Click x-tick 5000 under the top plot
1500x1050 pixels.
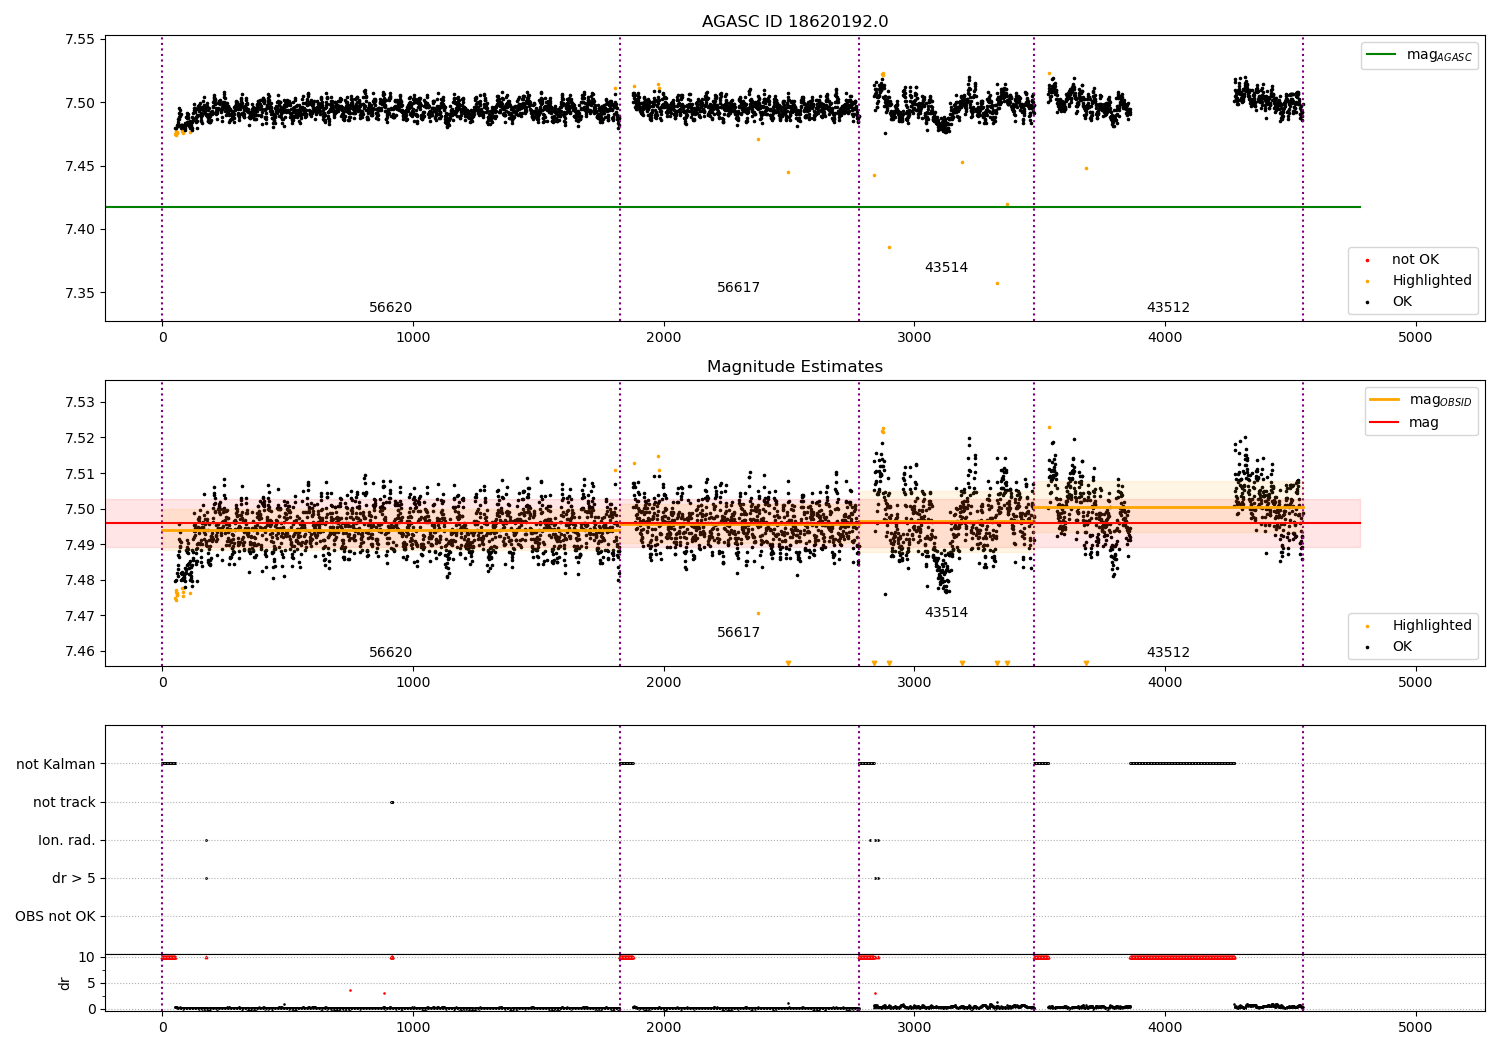[1415, 338]
